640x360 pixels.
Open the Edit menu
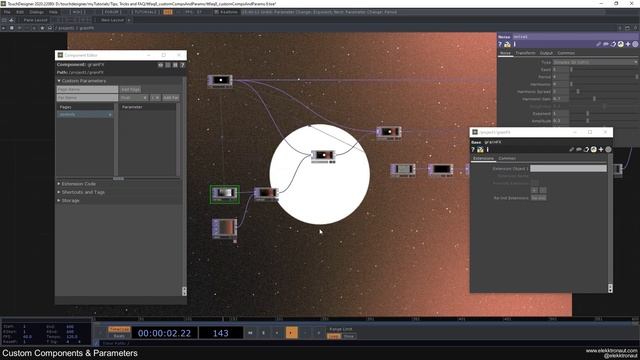coord(20,12)
